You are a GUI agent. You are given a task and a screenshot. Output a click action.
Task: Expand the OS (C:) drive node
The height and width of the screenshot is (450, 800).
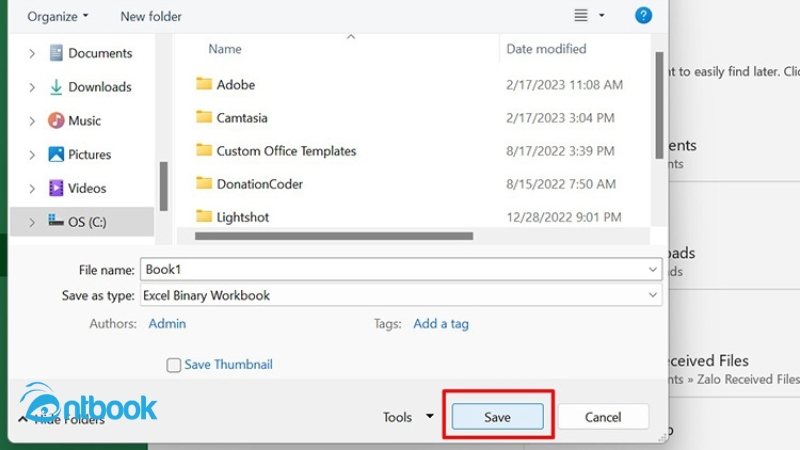click(x=32, y=222)
